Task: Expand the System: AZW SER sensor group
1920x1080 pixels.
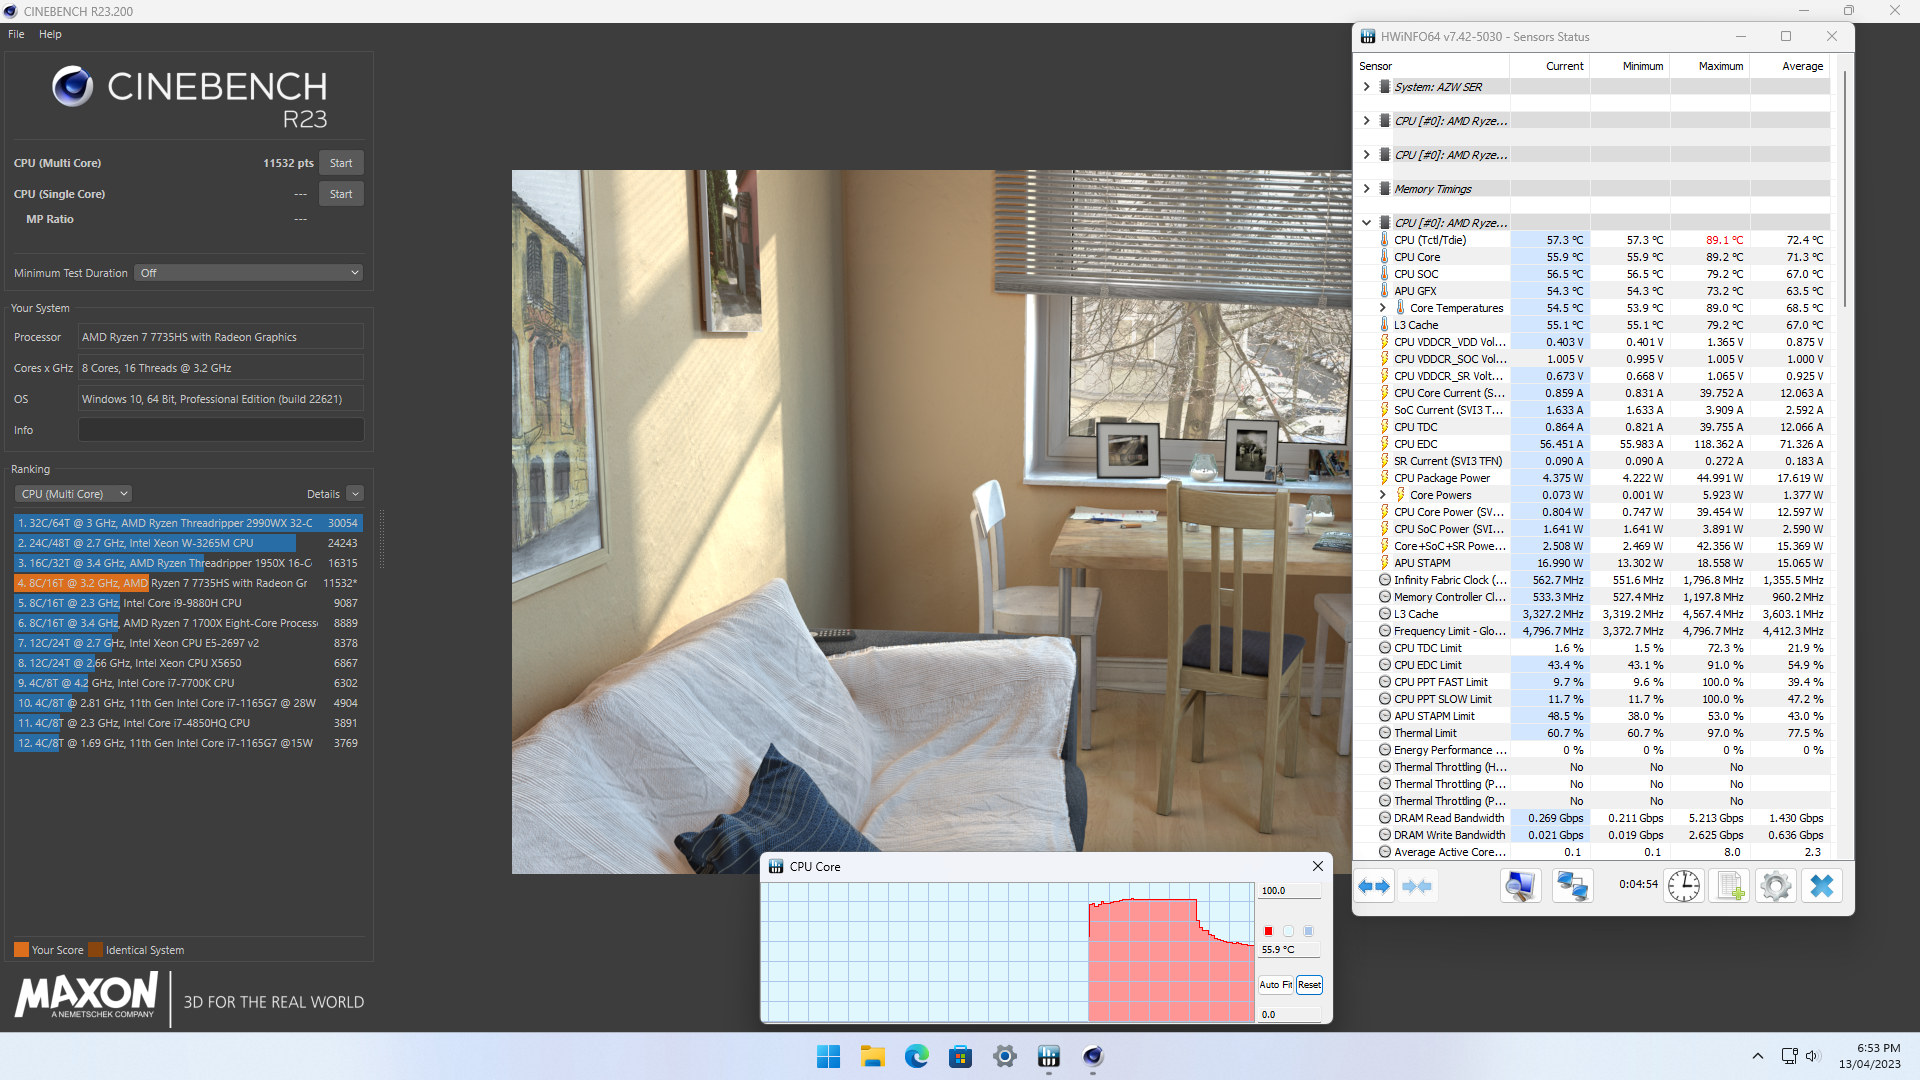Action: 1366,87
